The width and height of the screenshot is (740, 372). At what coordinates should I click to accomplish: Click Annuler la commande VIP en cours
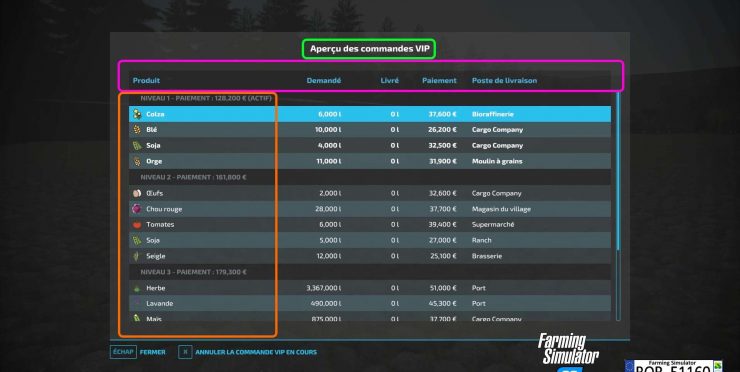point(256,352)
